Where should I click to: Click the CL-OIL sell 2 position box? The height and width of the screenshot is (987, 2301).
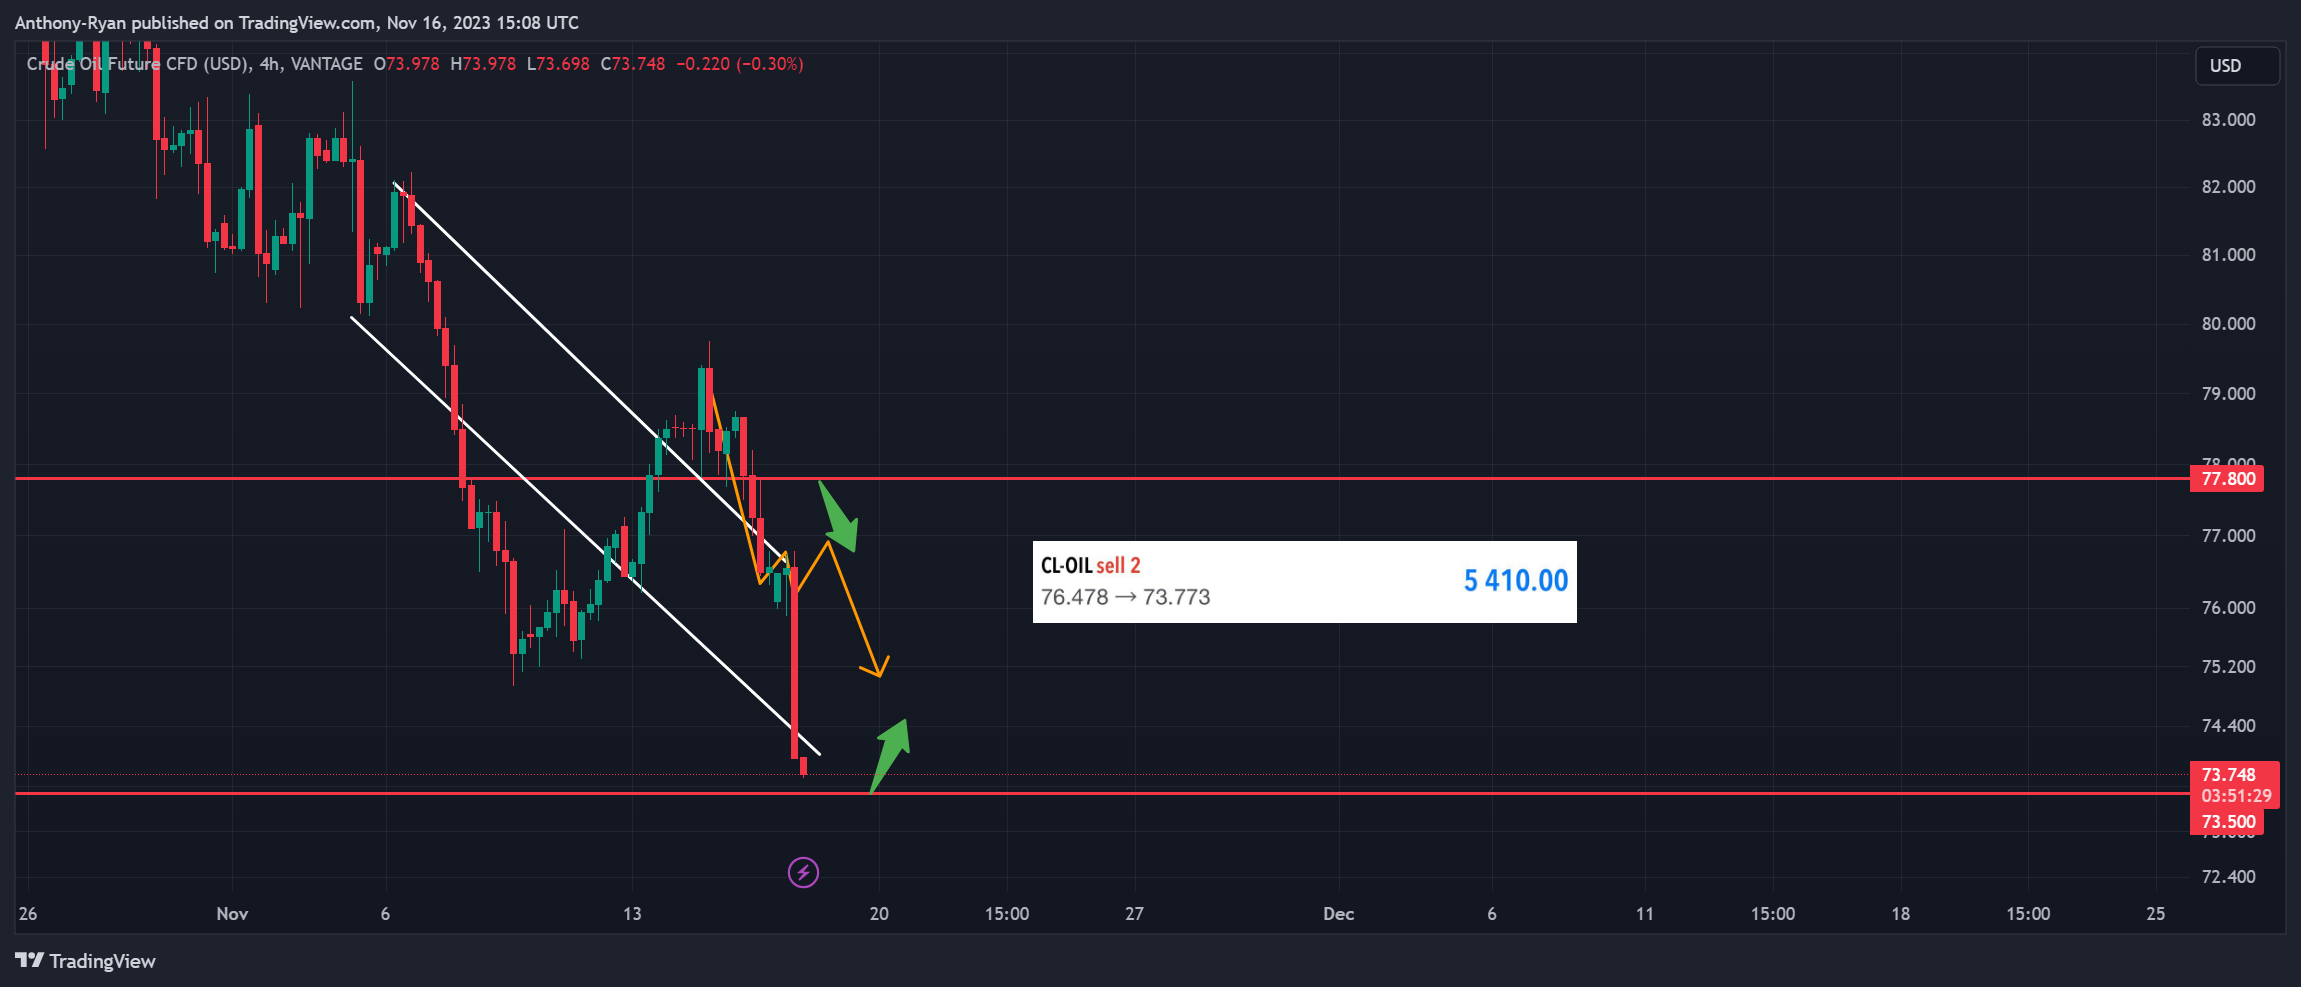click(1304, 582)
